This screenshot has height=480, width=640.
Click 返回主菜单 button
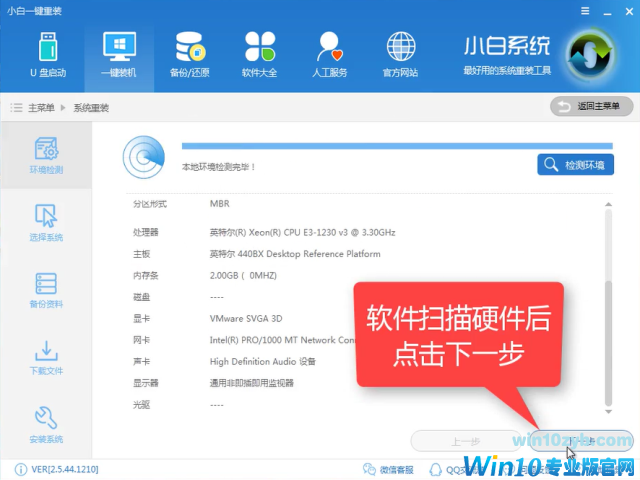tap(591, 106)
